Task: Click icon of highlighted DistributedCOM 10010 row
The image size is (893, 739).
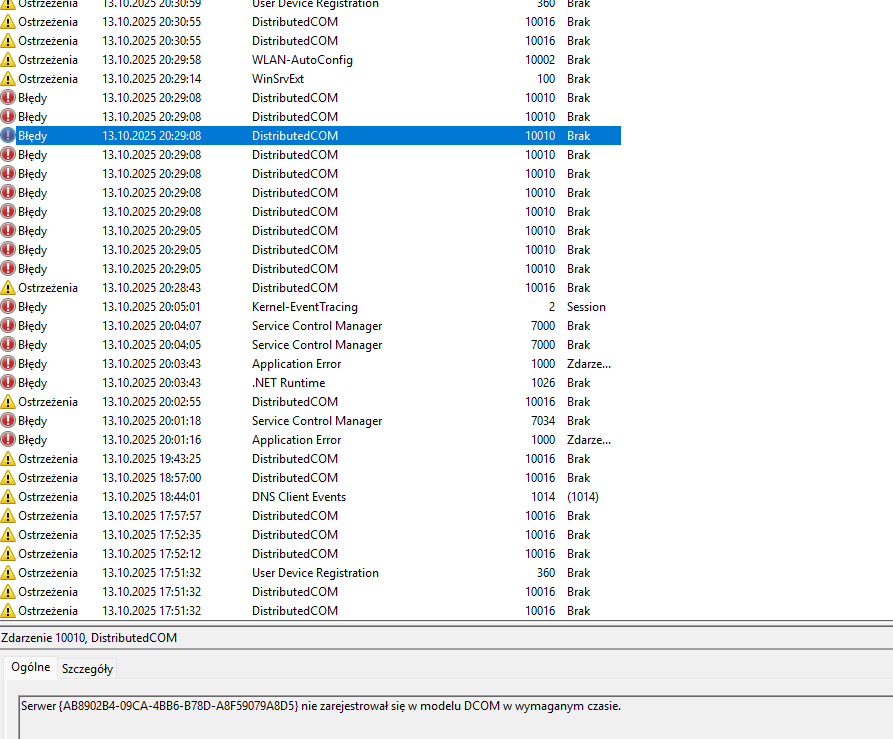Action: pyautogui.click(x=8, y=136)
